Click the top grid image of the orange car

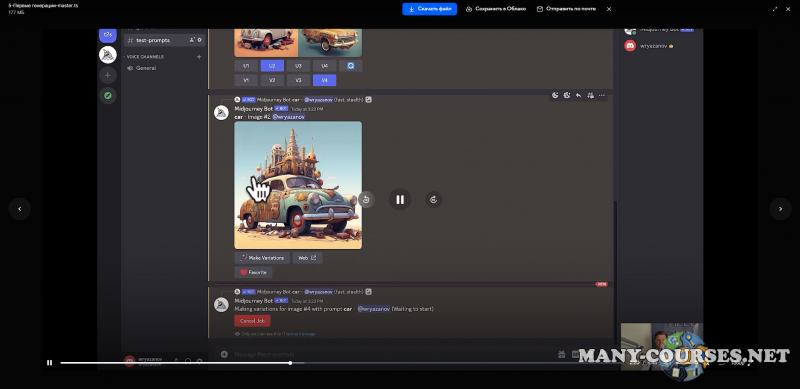[x=330, y=43]
